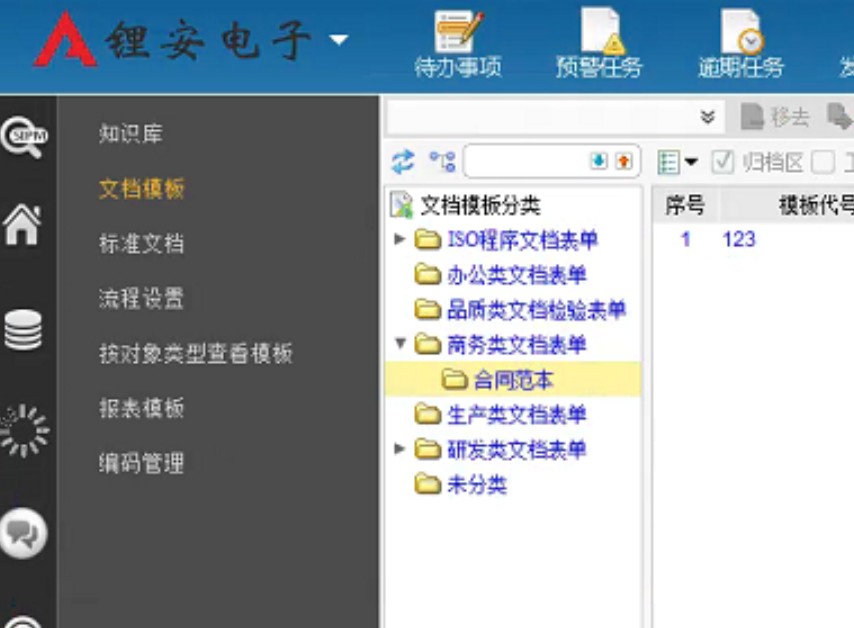Toggle the 归档区 checkbox

(x=722, y=162)
